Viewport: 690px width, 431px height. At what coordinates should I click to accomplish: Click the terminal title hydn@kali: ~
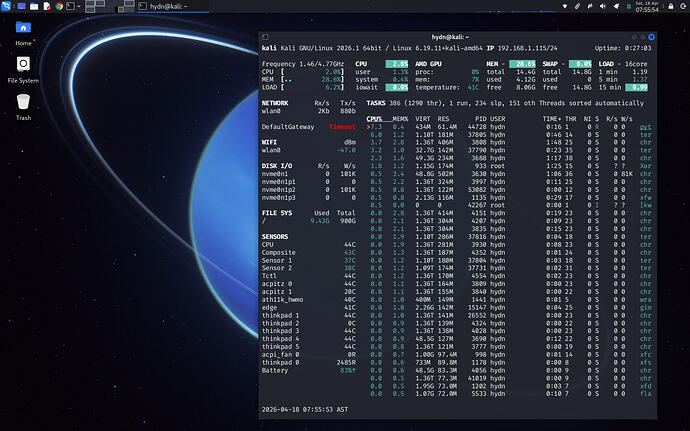click(x=450, y=37)
